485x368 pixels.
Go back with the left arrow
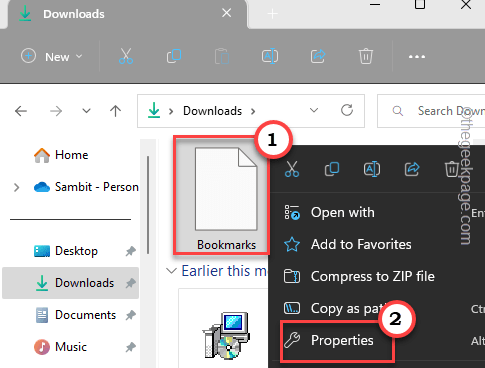click(21, 111)
